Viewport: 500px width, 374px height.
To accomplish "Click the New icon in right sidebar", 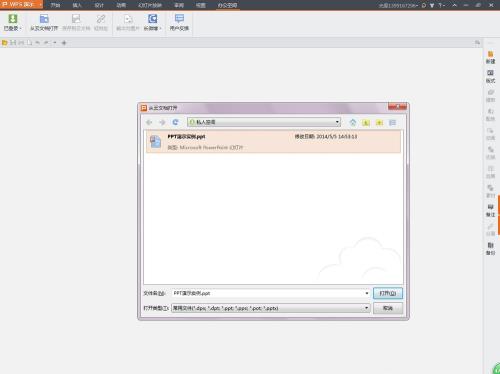I will pyautogui.click(x=490, y=57).
